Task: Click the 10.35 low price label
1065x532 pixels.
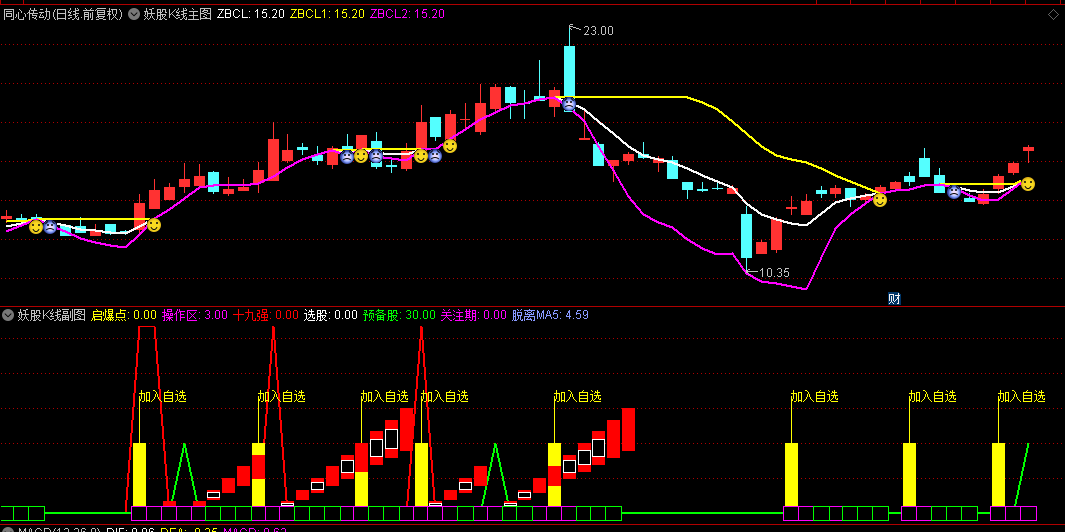Action: click(774, 272)
